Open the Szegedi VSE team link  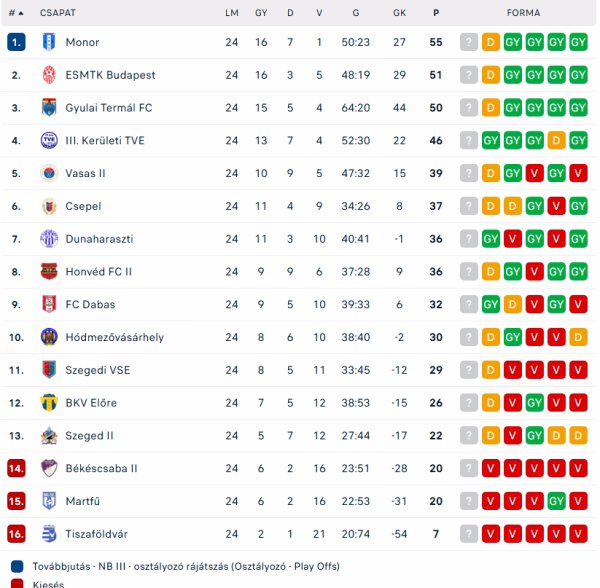coord(97,370)
